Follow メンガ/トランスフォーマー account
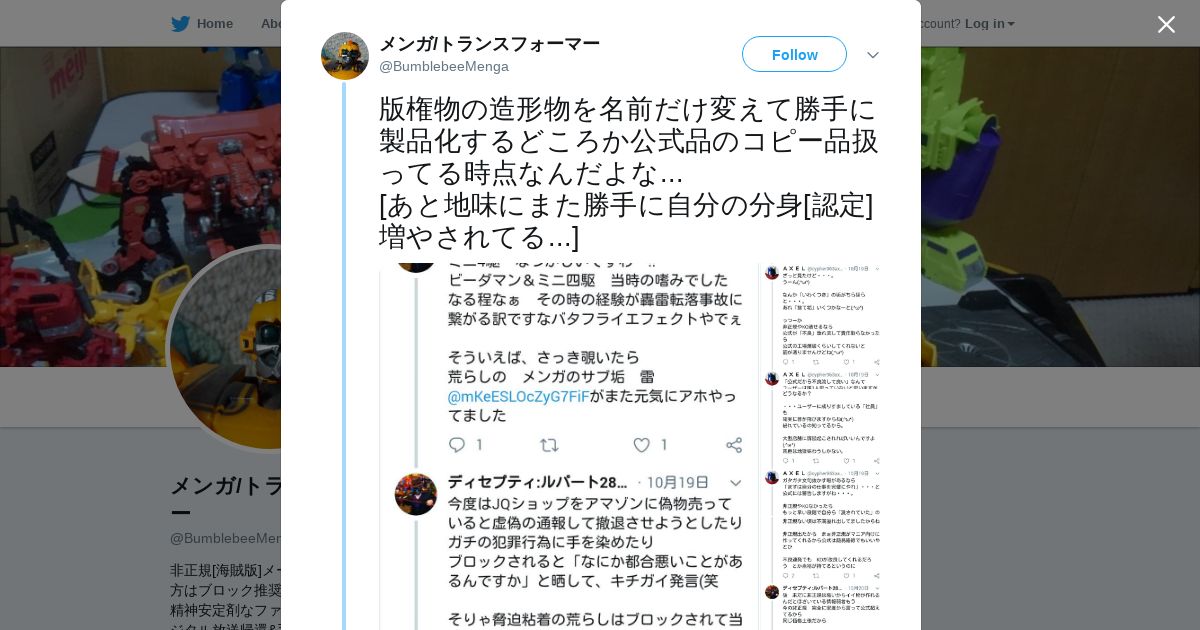Screen dimensions: 1200x630 pyautogui.click(x=794, y=54)
